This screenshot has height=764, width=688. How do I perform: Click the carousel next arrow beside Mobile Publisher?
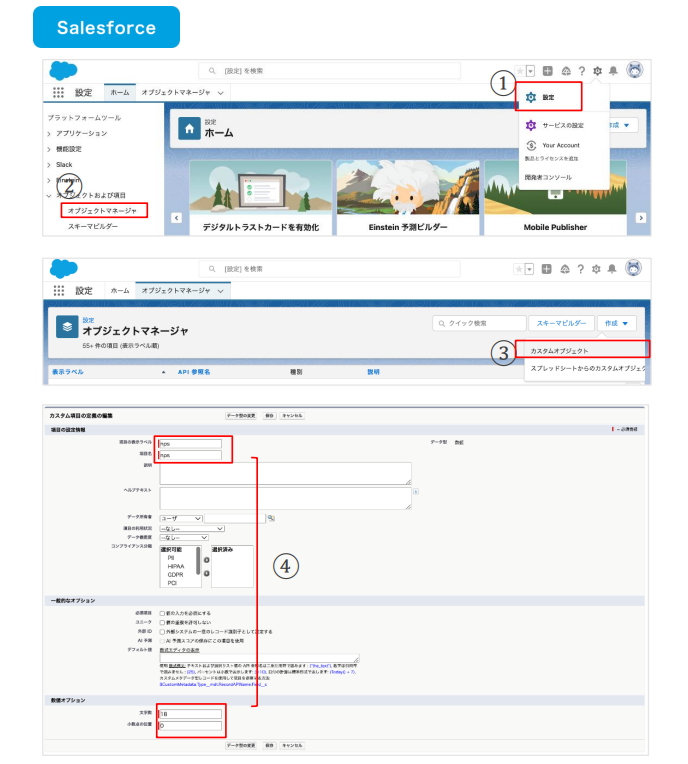[x=641, y=218]
